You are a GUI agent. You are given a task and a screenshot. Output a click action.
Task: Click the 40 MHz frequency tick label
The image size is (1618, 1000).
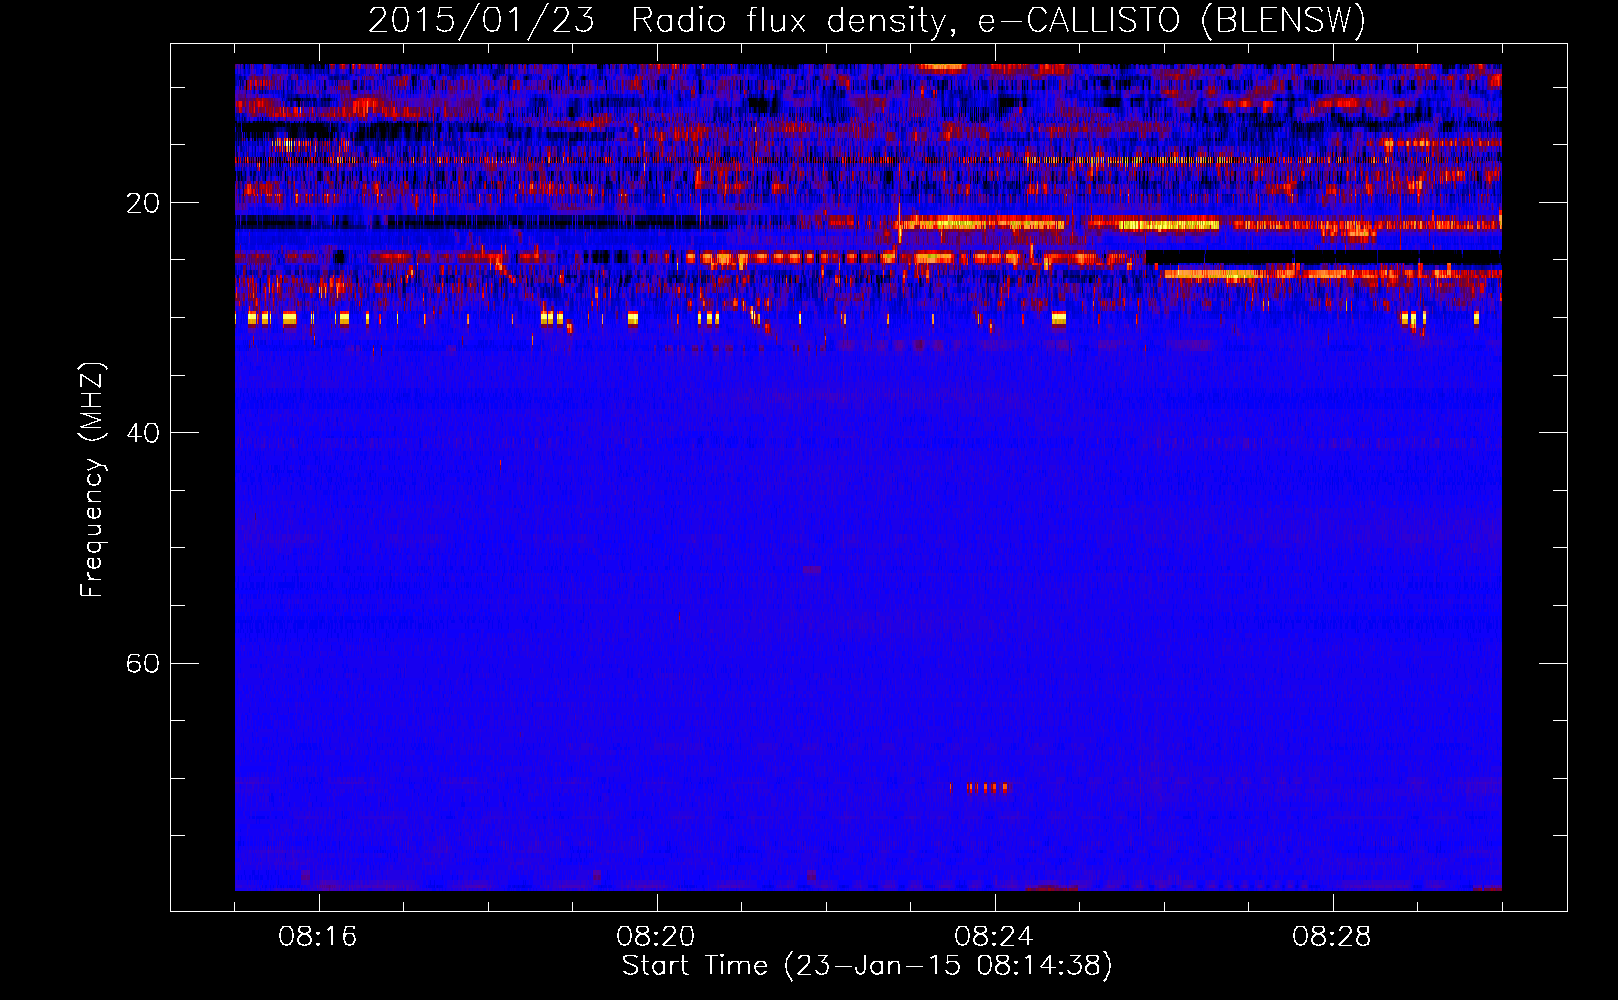pyautogui.click(x=142, y=433)
